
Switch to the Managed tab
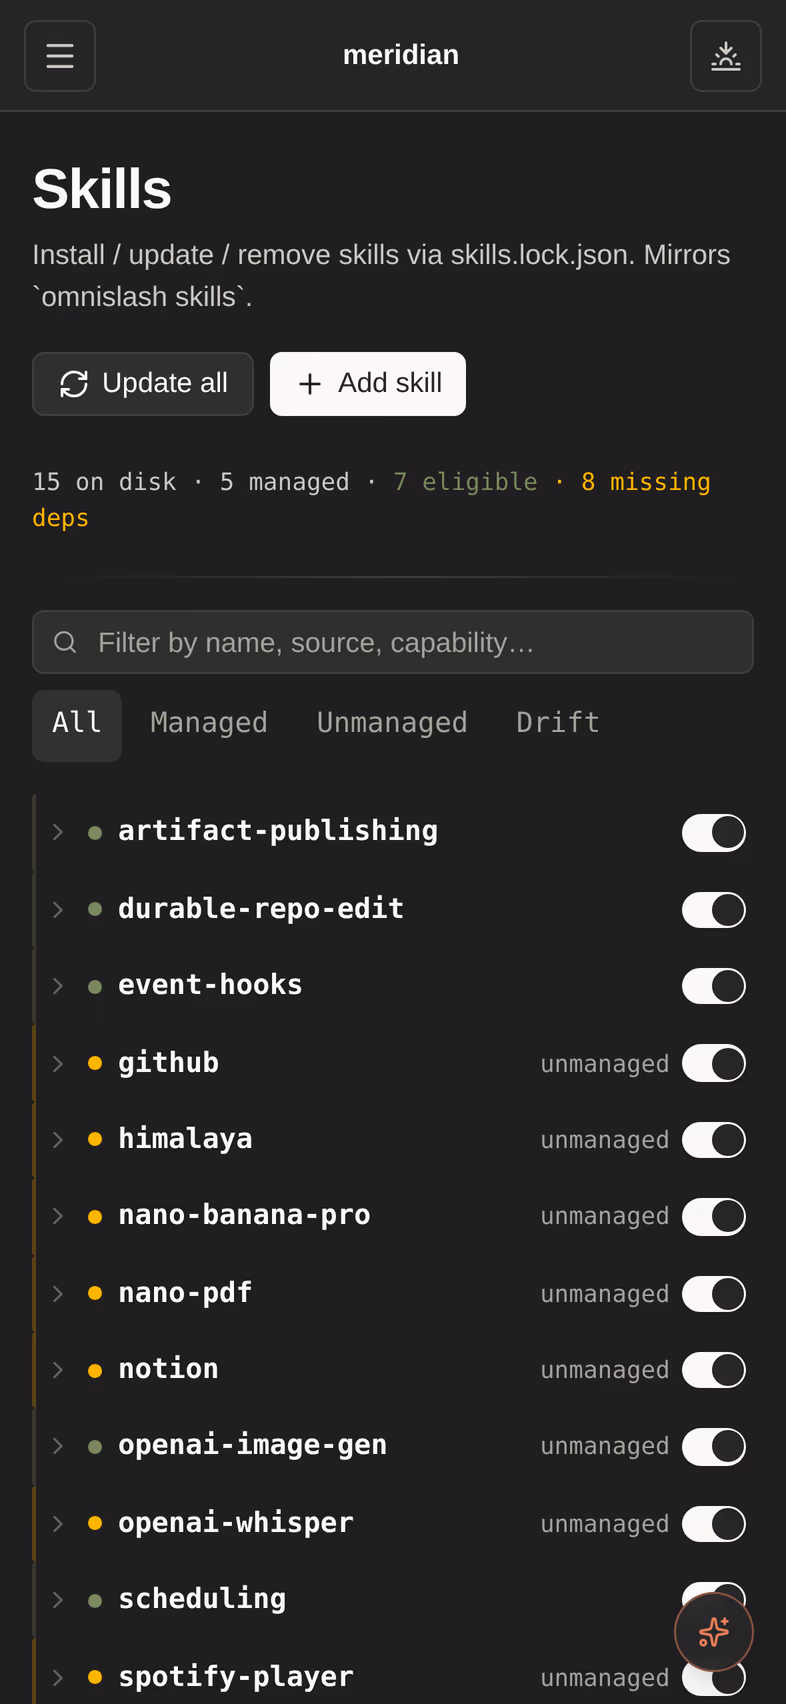click(209, 724)
